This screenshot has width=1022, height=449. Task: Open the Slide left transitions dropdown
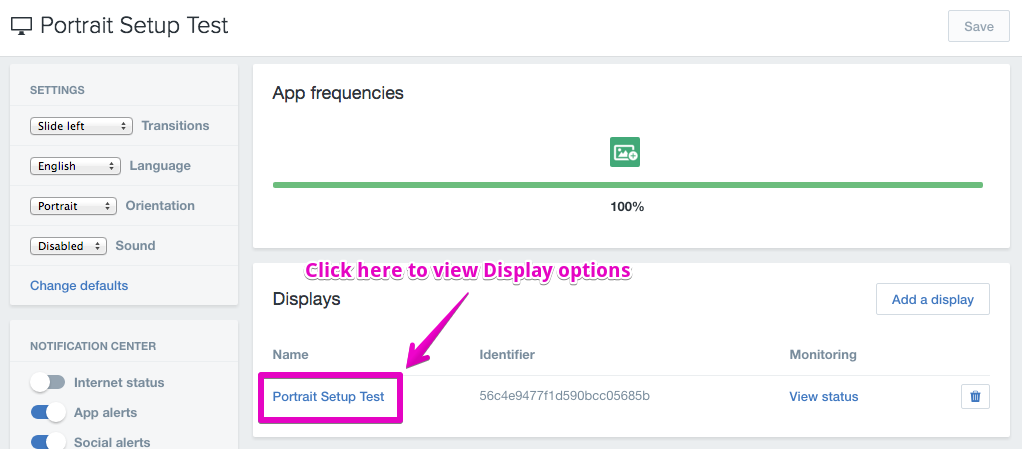click(81, 126)
